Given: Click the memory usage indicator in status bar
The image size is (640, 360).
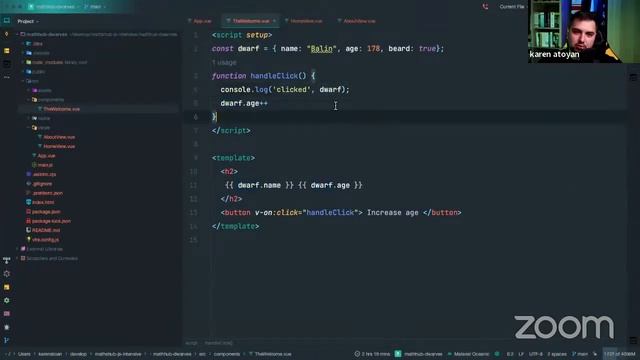Looking at the screenshot, I should 620,354.
